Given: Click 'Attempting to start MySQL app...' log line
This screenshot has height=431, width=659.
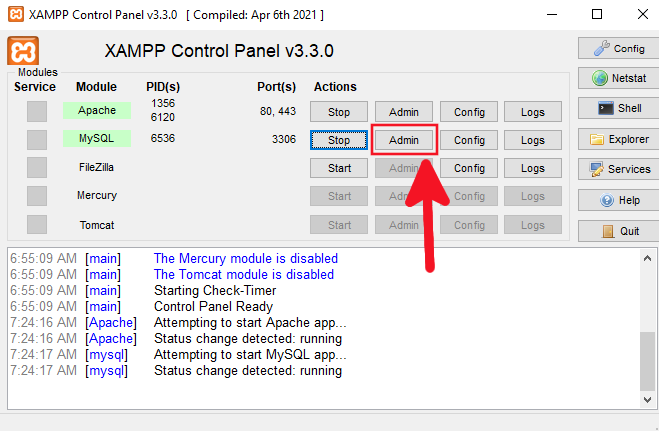Looking at the screenshot, I should click(x=250, y=355).
